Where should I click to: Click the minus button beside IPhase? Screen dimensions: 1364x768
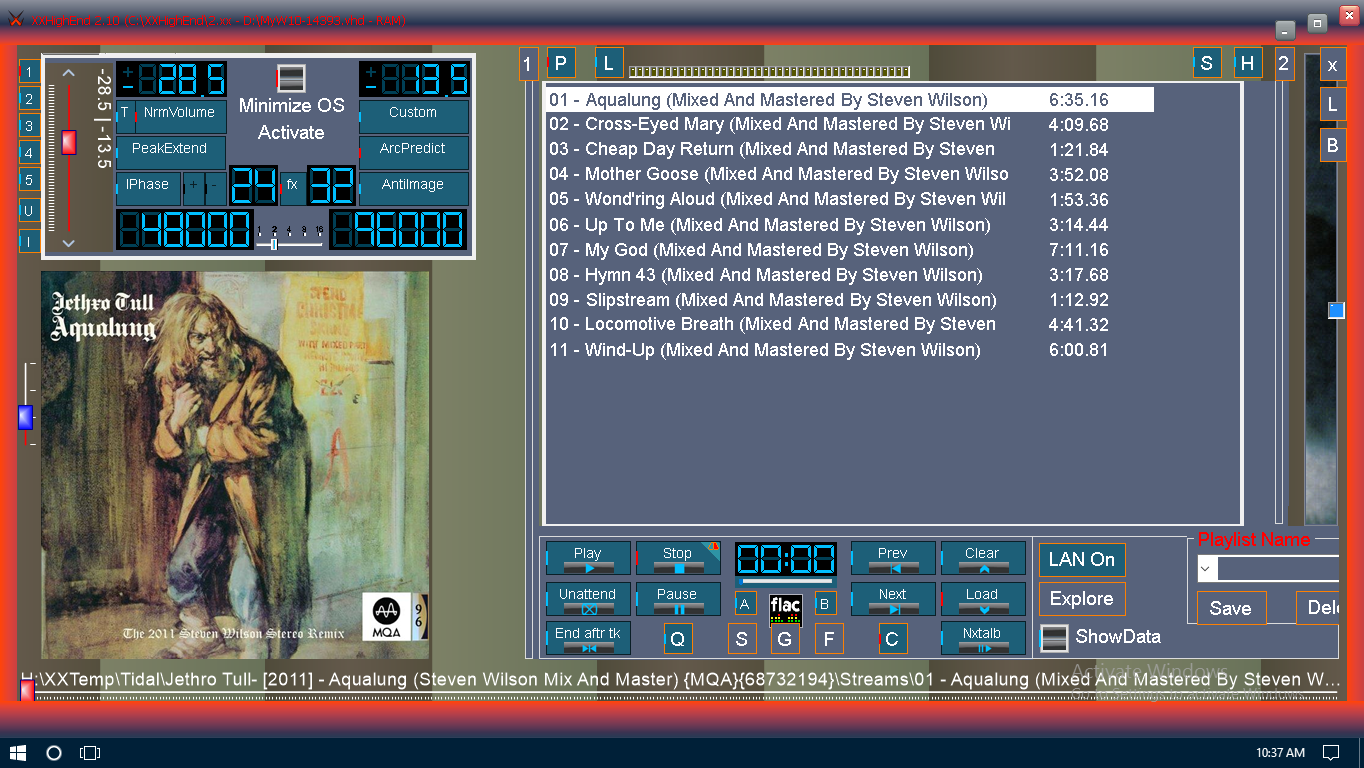pyautogui.click(x=215, y=189)
